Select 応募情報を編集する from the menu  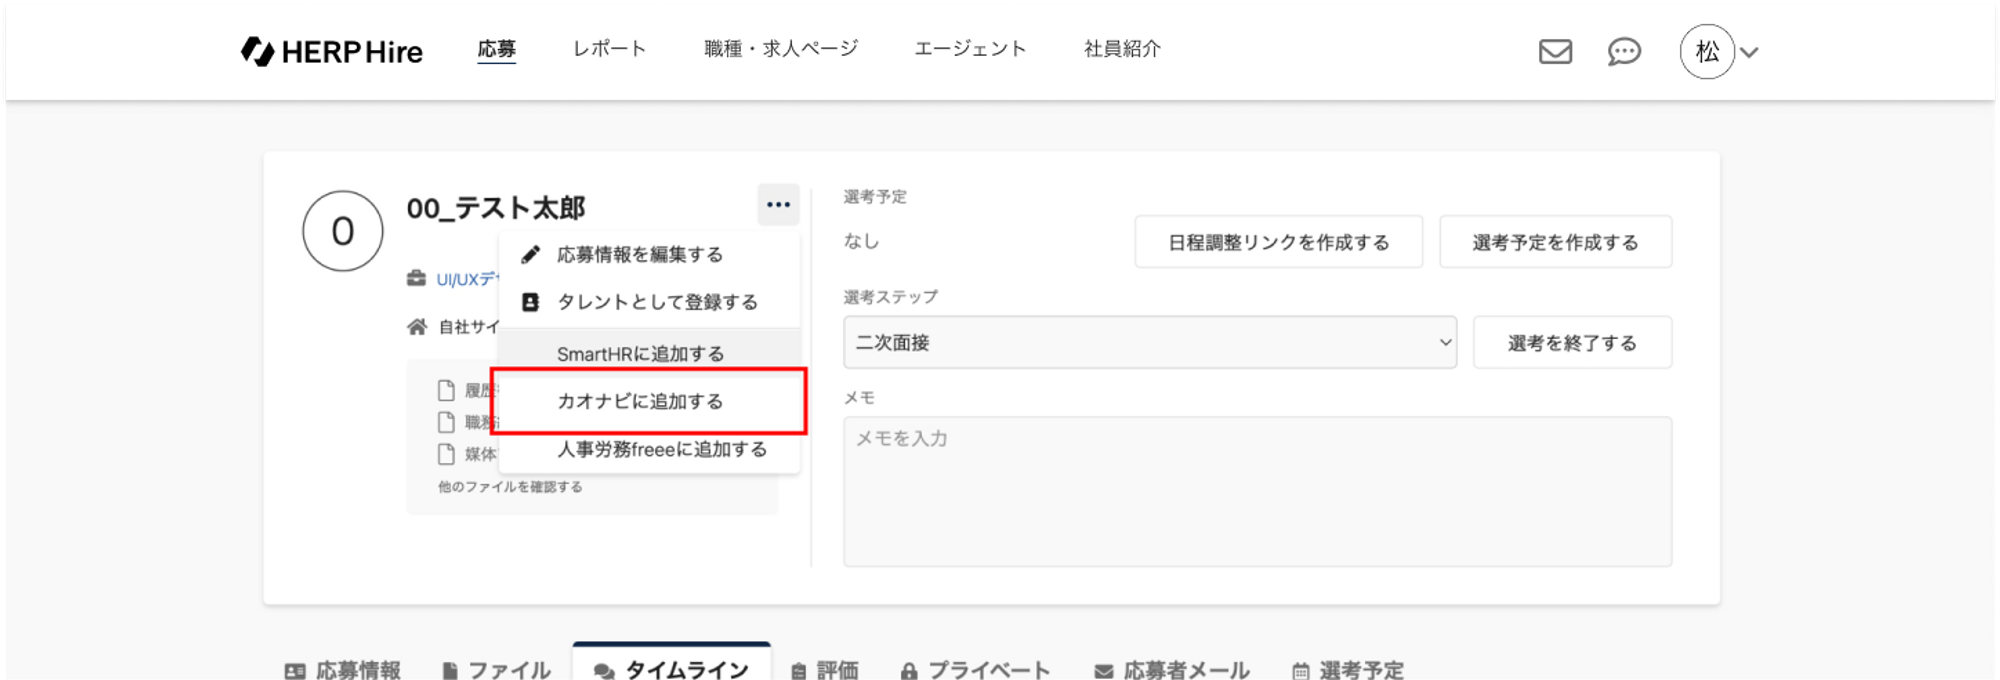pyautogui.click(x=649, y=255)
